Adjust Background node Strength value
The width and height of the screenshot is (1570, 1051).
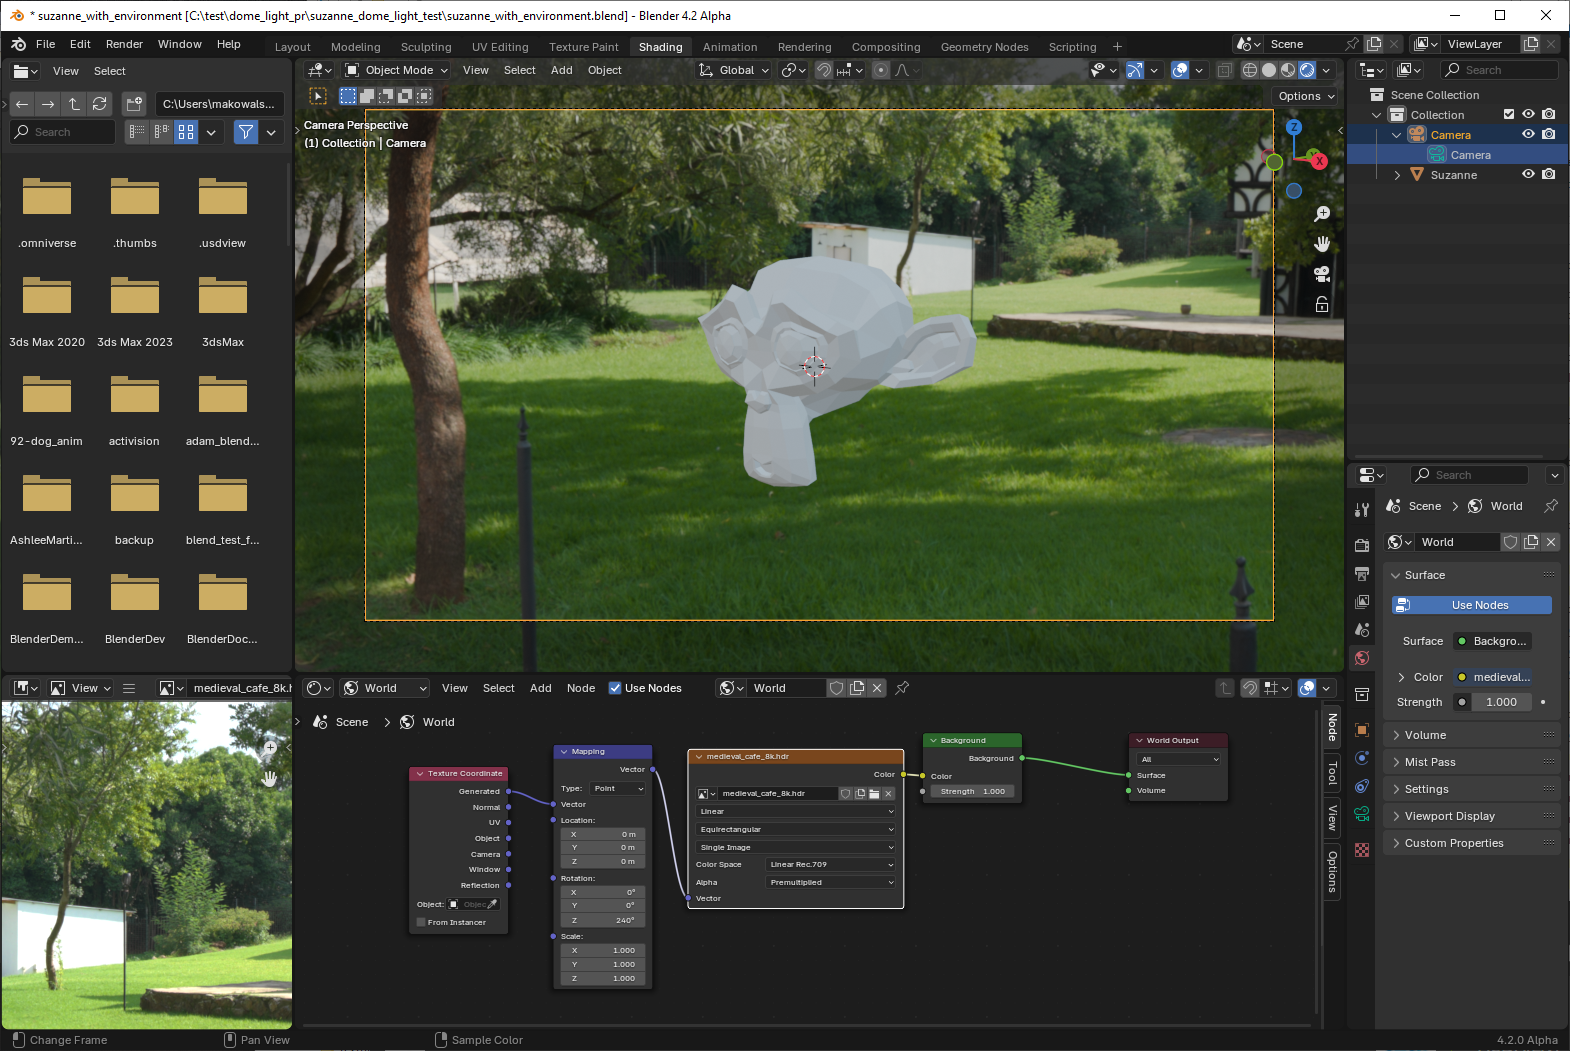click(x=972, y=791)
